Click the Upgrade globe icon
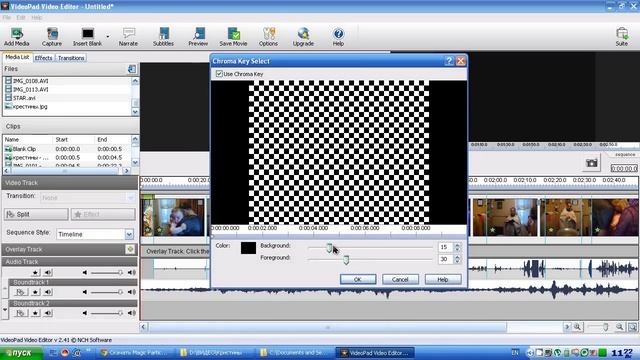This screenshot has height=360, width=640. (x=303, y=37)
